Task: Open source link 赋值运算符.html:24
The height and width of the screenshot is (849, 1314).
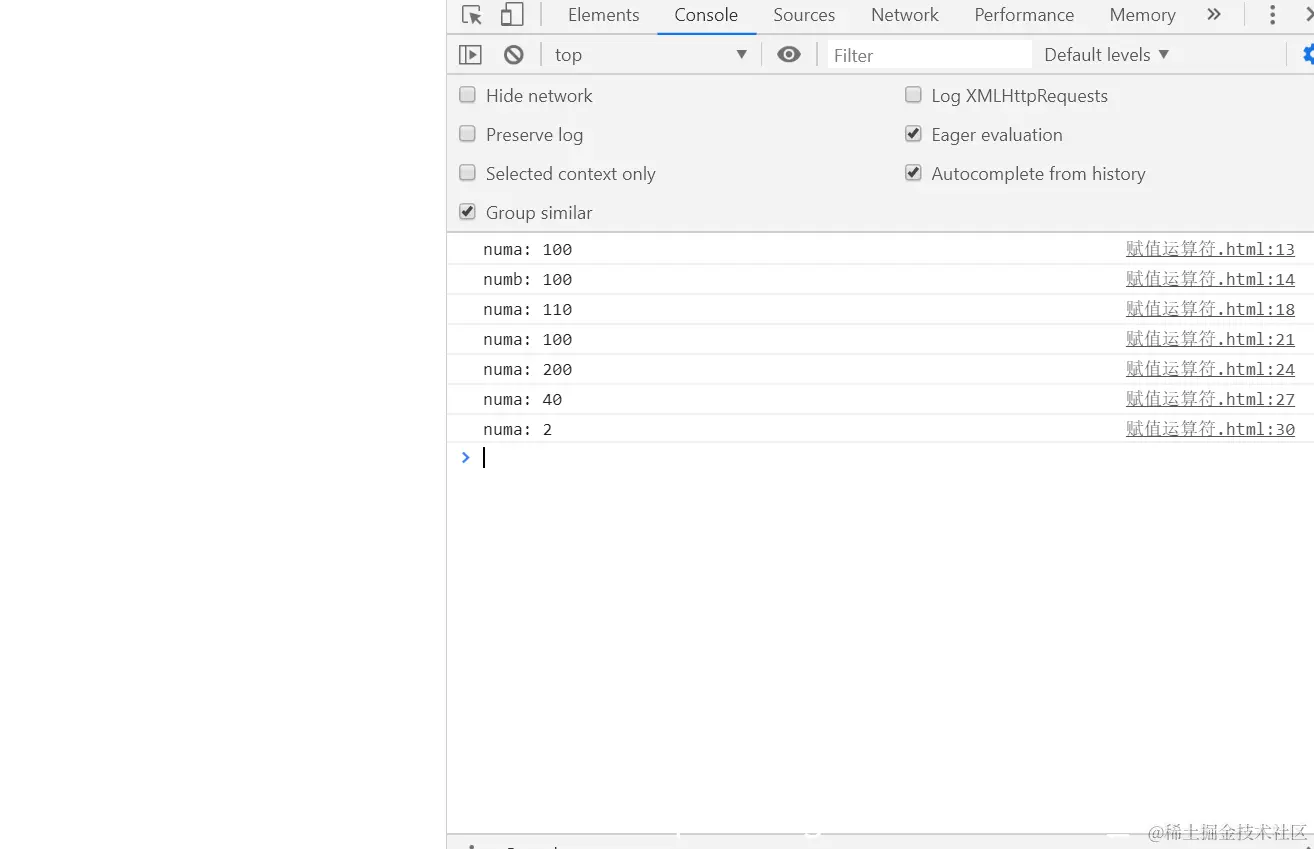Action: pos(1210,369)
